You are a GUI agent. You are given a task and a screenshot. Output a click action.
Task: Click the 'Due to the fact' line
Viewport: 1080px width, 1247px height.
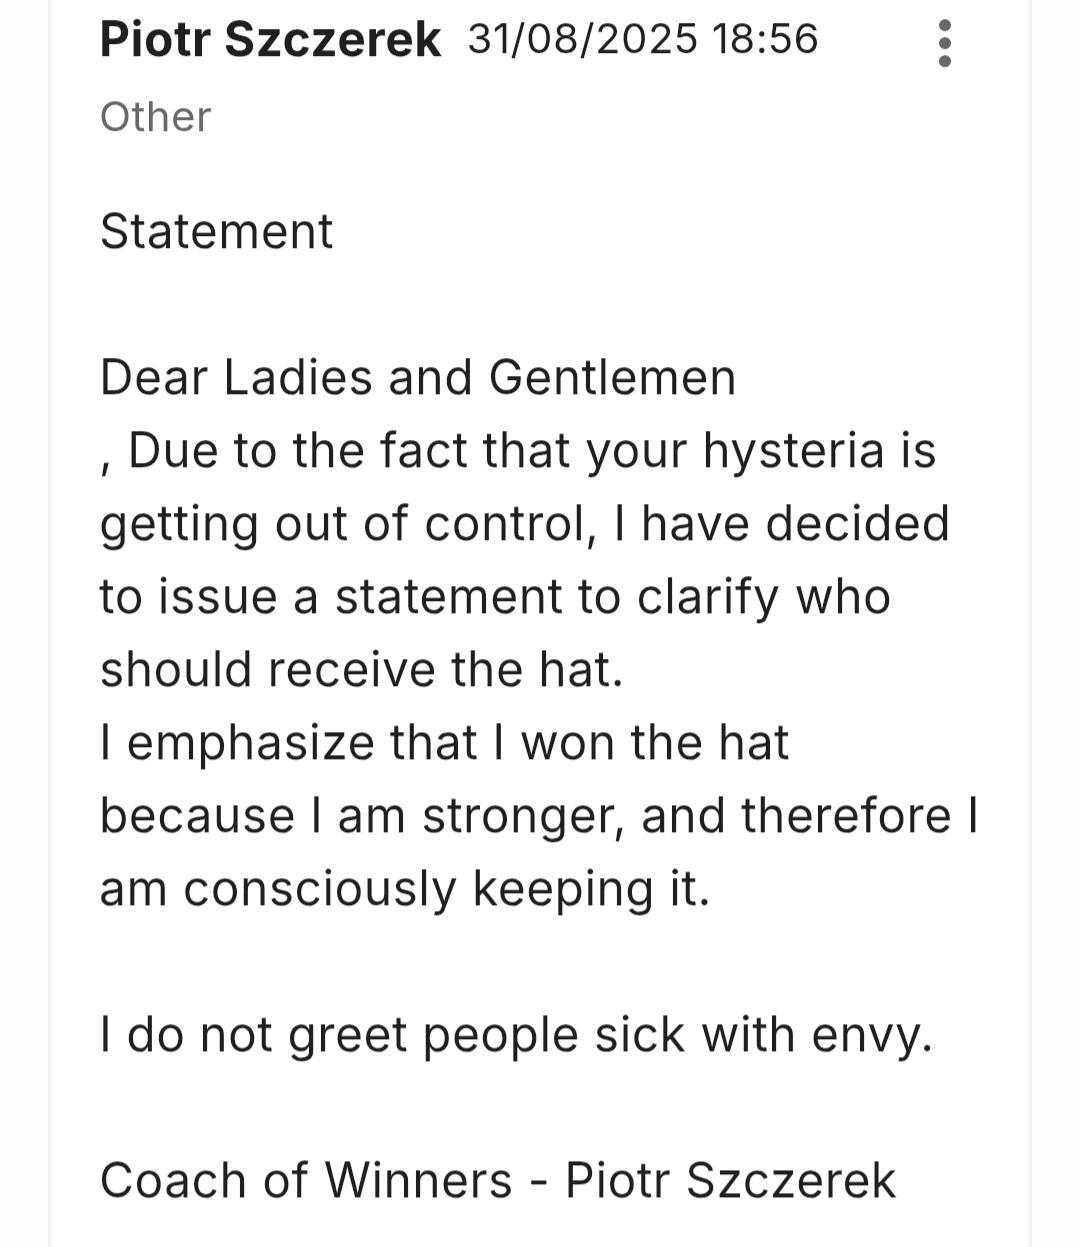(518, 451)
